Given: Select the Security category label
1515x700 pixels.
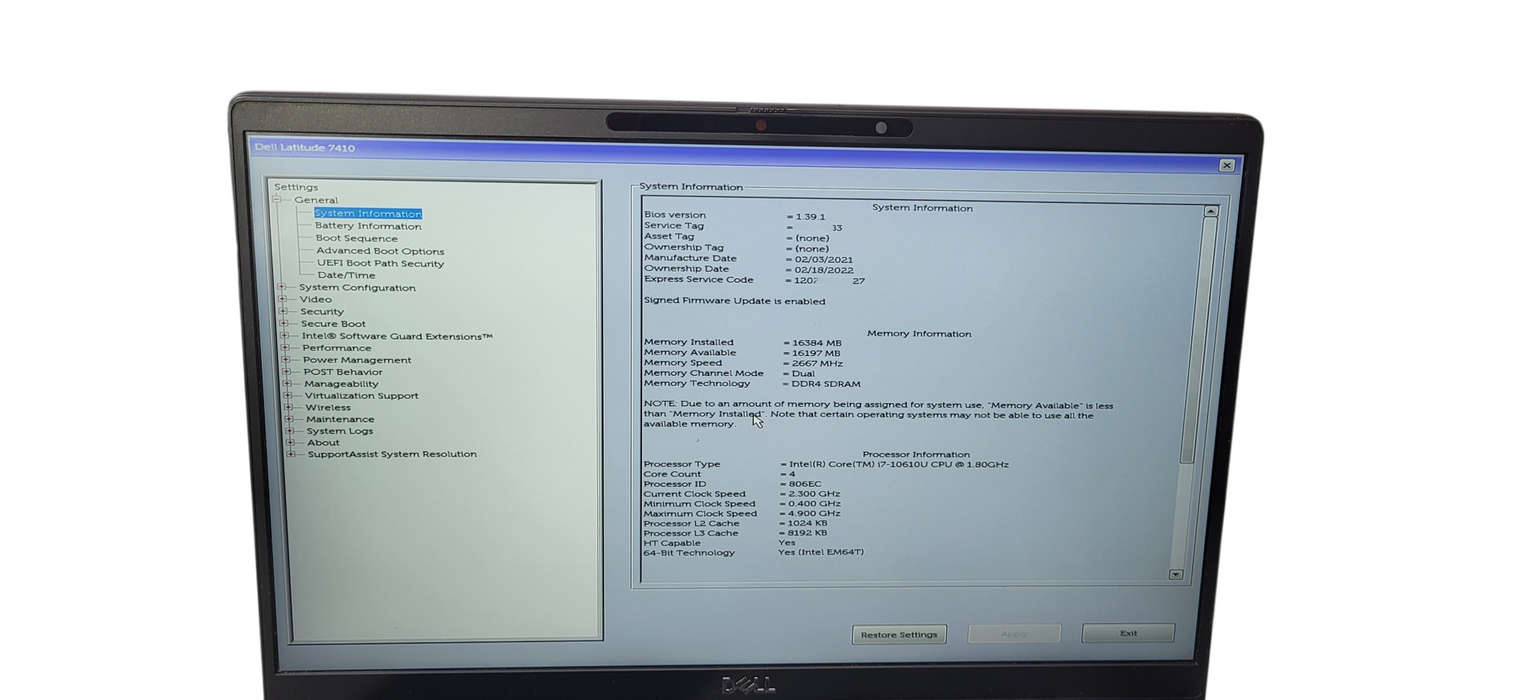Looking at the screenshot, I should tap(322, 312).
